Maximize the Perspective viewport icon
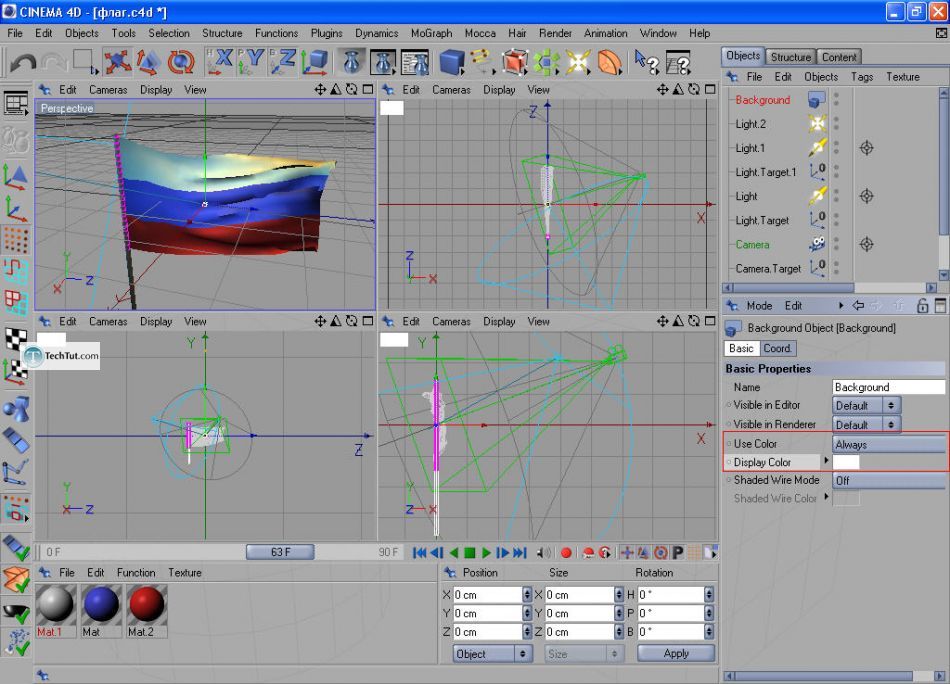The height and width of the screenshot is (684, 950). (368, 90)
